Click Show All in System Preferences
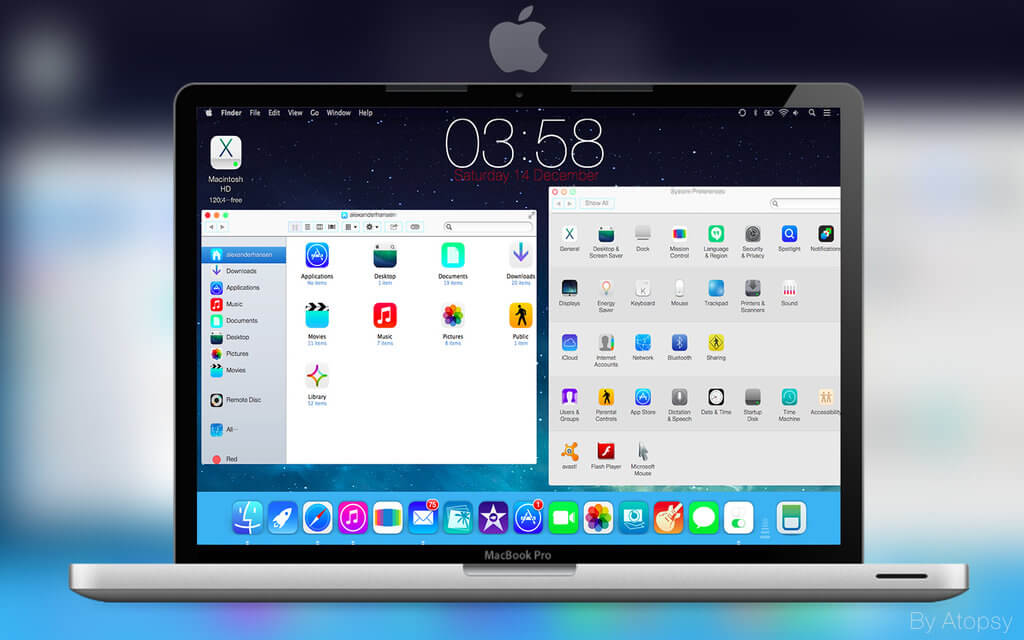1024x640 pixels. [596, 203]
